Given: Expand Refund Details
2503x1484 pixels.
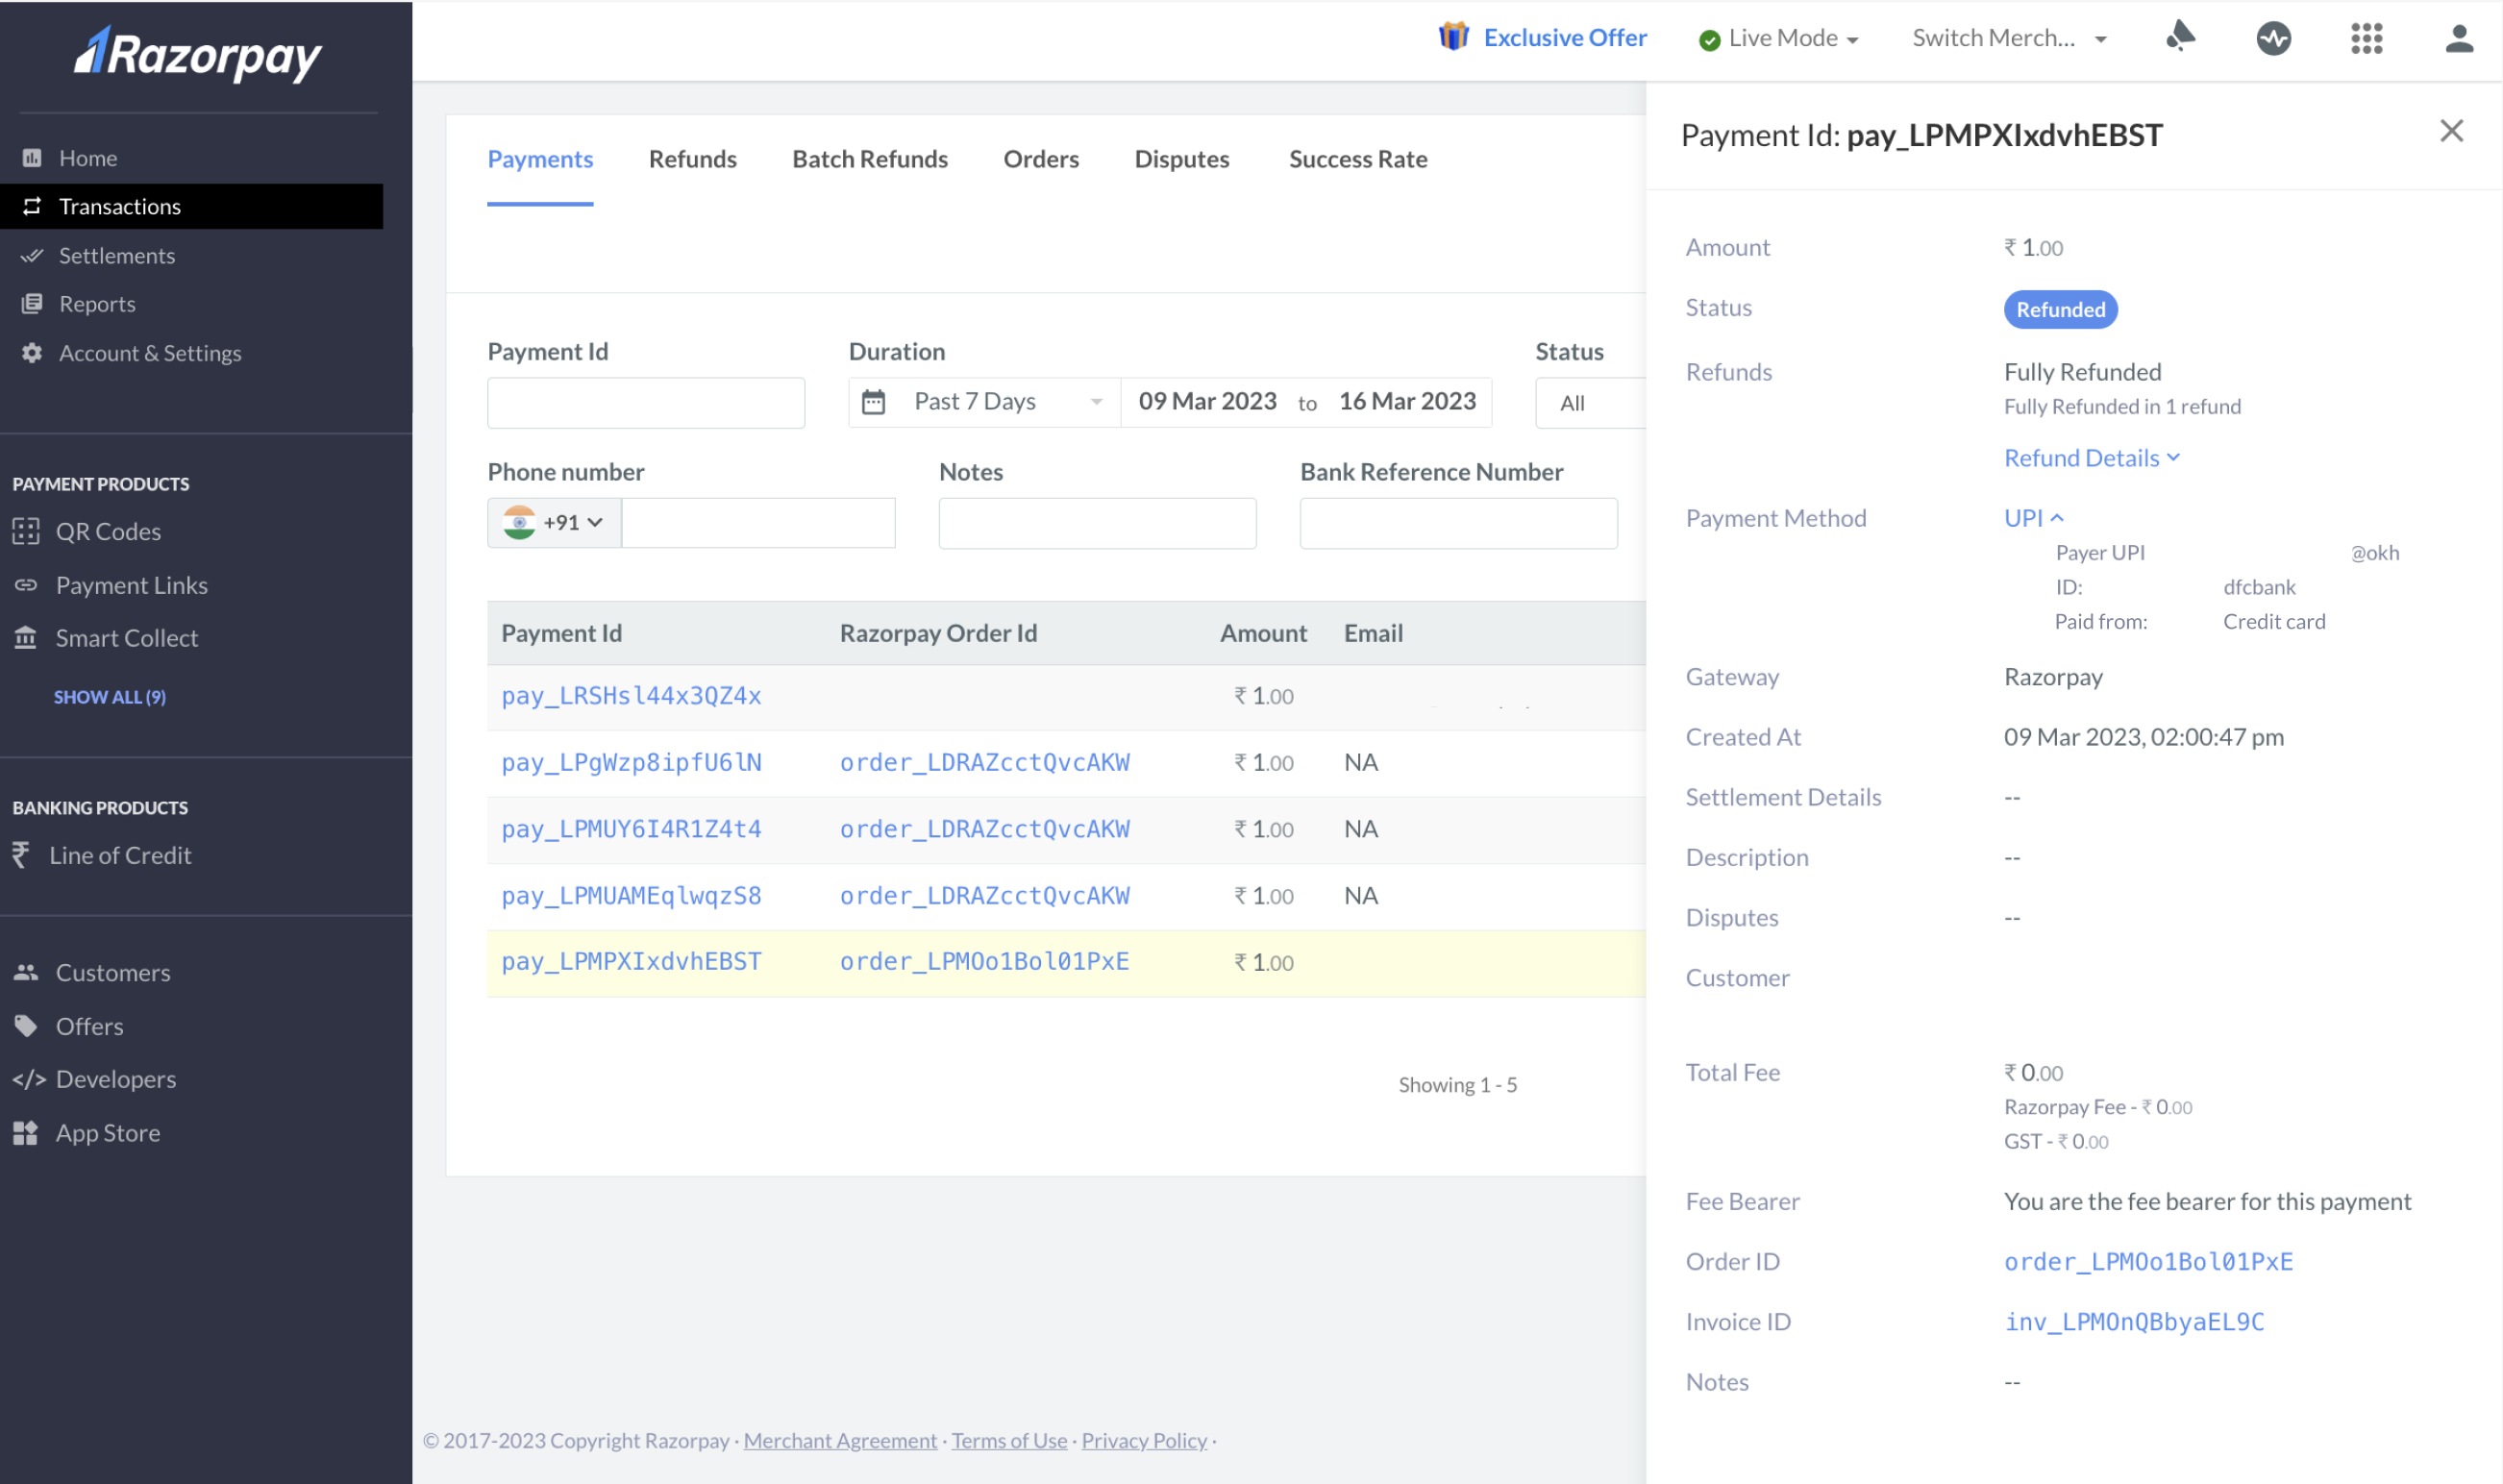Looking at the screenshot, I should (2091, 458).
